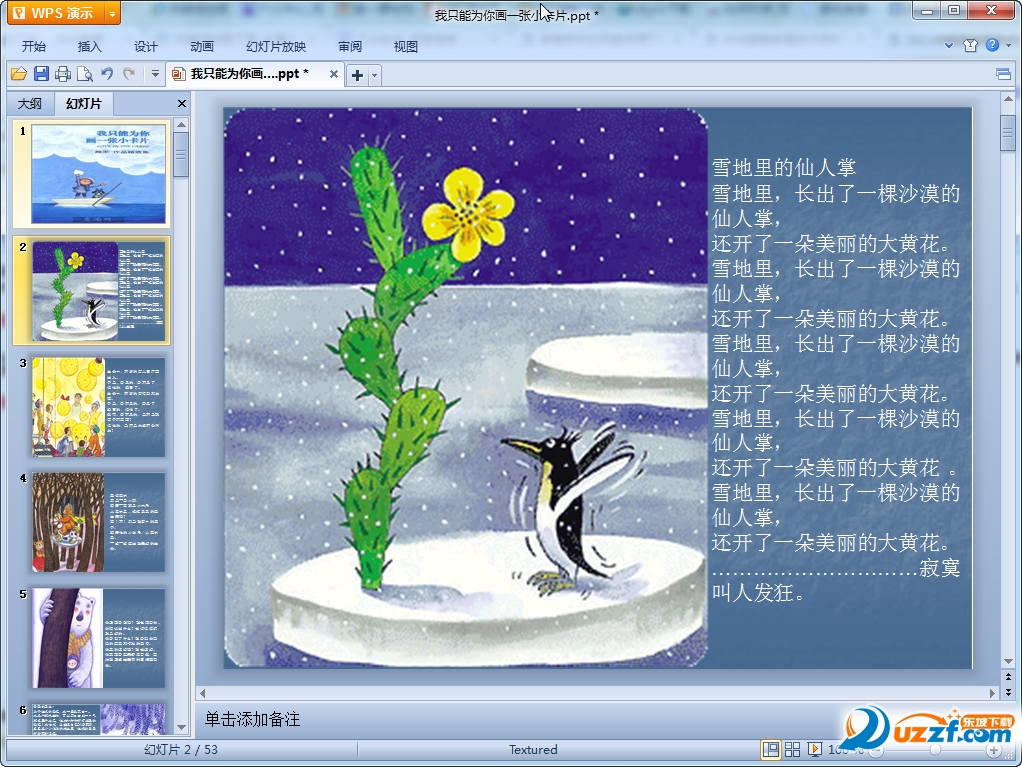Redo the last action
The height and width of the screenshot is (767, 1022).
[129, 74]
